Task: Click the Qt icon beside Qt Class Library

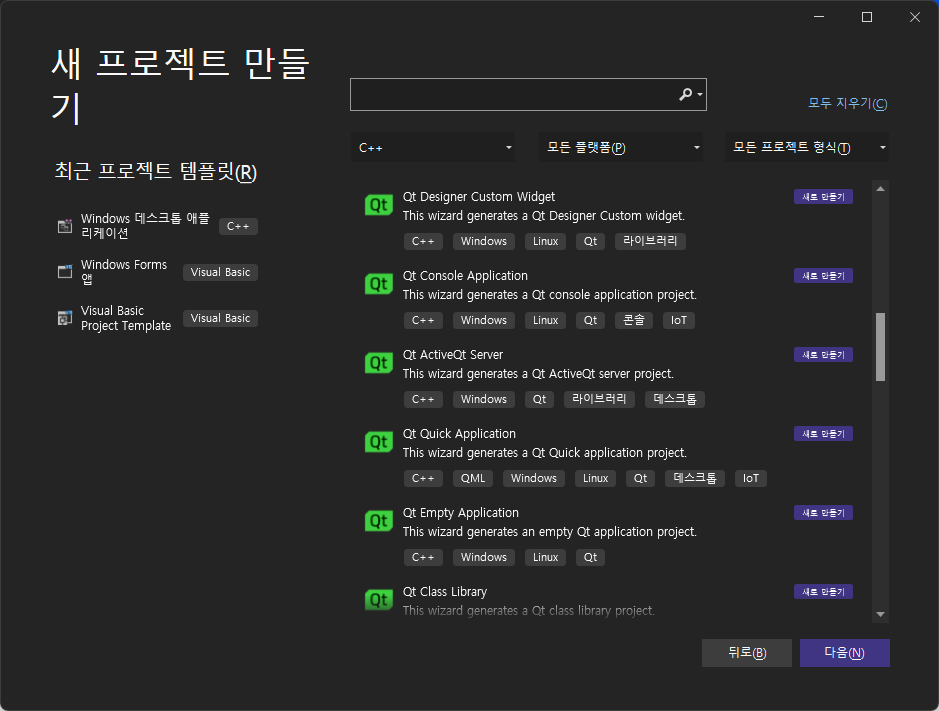Action: pos(378,600)
